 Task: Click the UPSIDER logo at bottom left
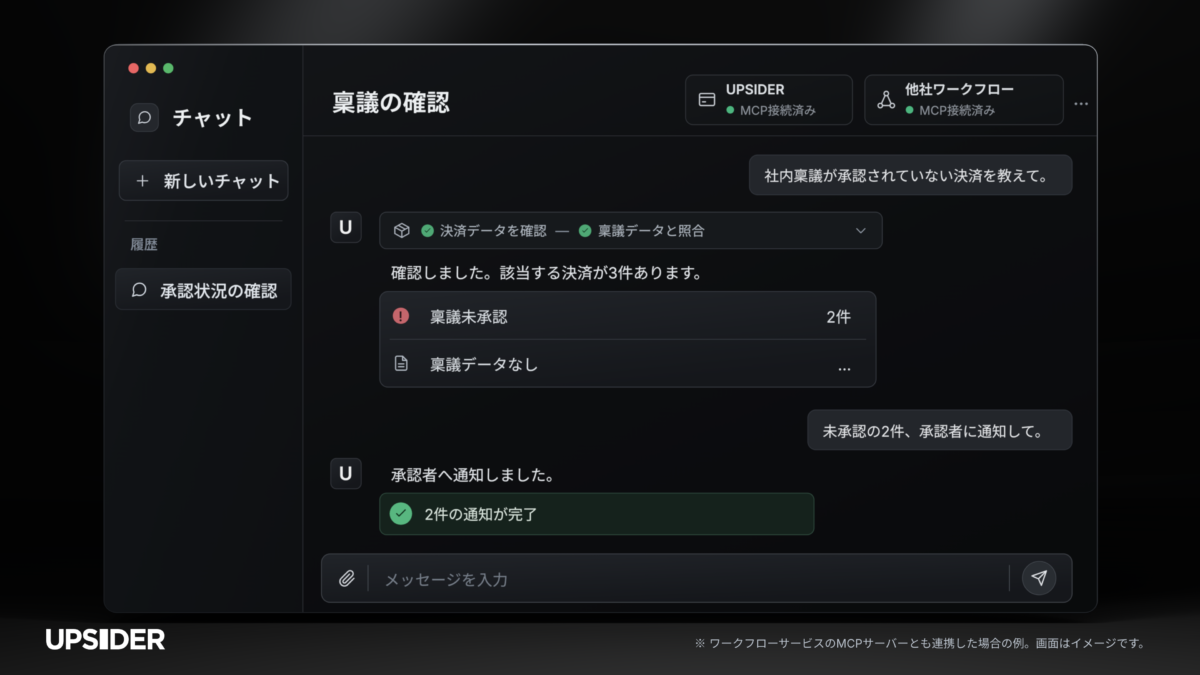pos(105,640)
